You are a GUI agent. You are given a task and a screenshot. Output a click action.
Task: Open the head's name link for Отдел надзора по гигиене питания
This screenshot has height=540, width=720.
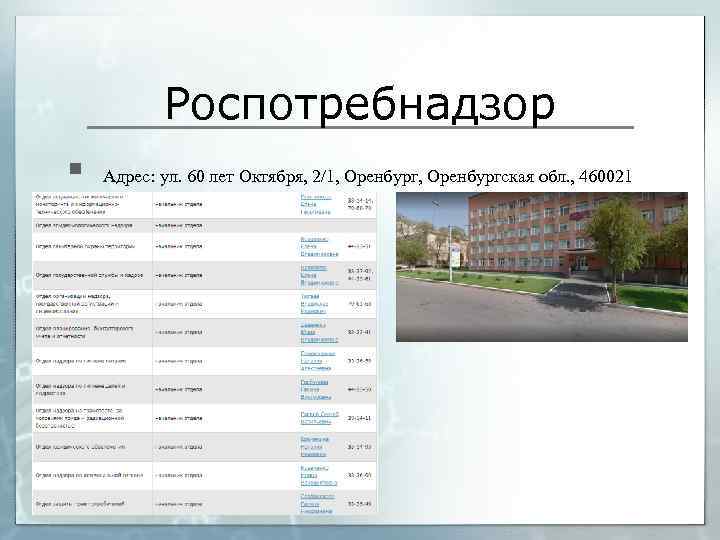click(x=318, y=361)
